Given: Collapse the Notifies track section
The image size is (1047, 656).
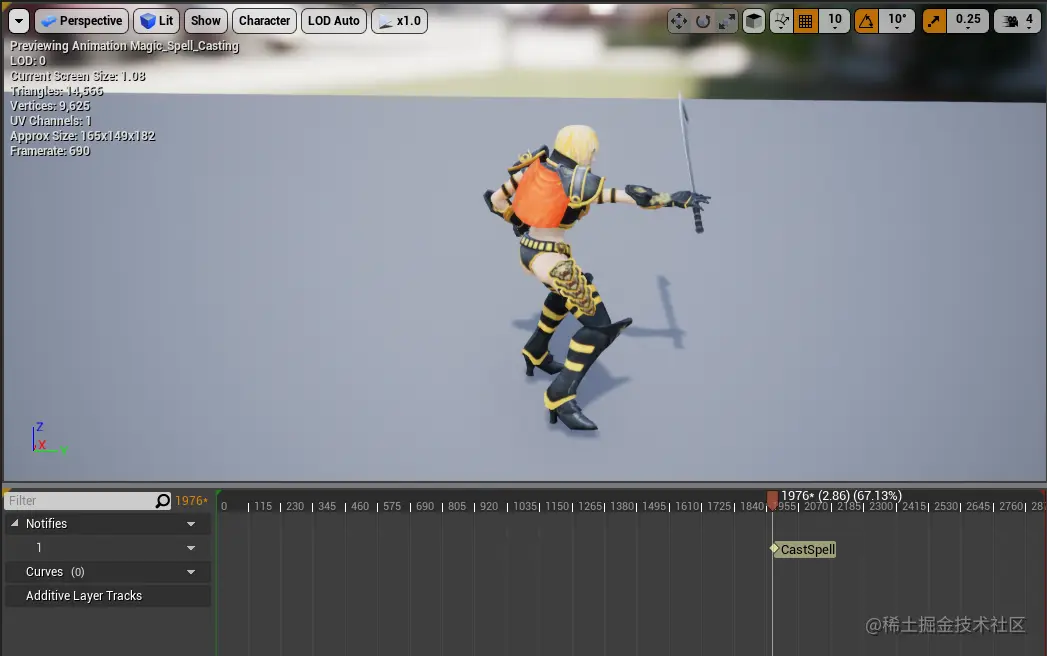Looking at the screenshot, I should point(15,524).
